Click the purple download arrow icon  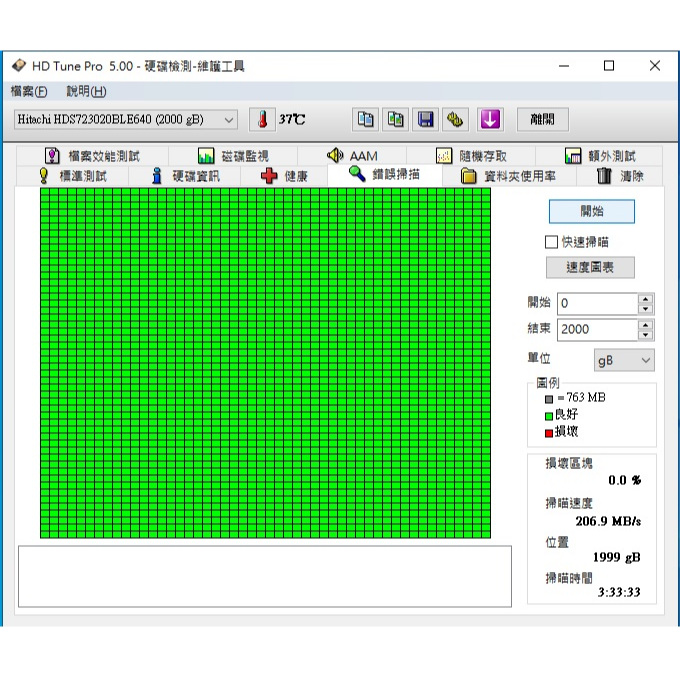[490, 119]
